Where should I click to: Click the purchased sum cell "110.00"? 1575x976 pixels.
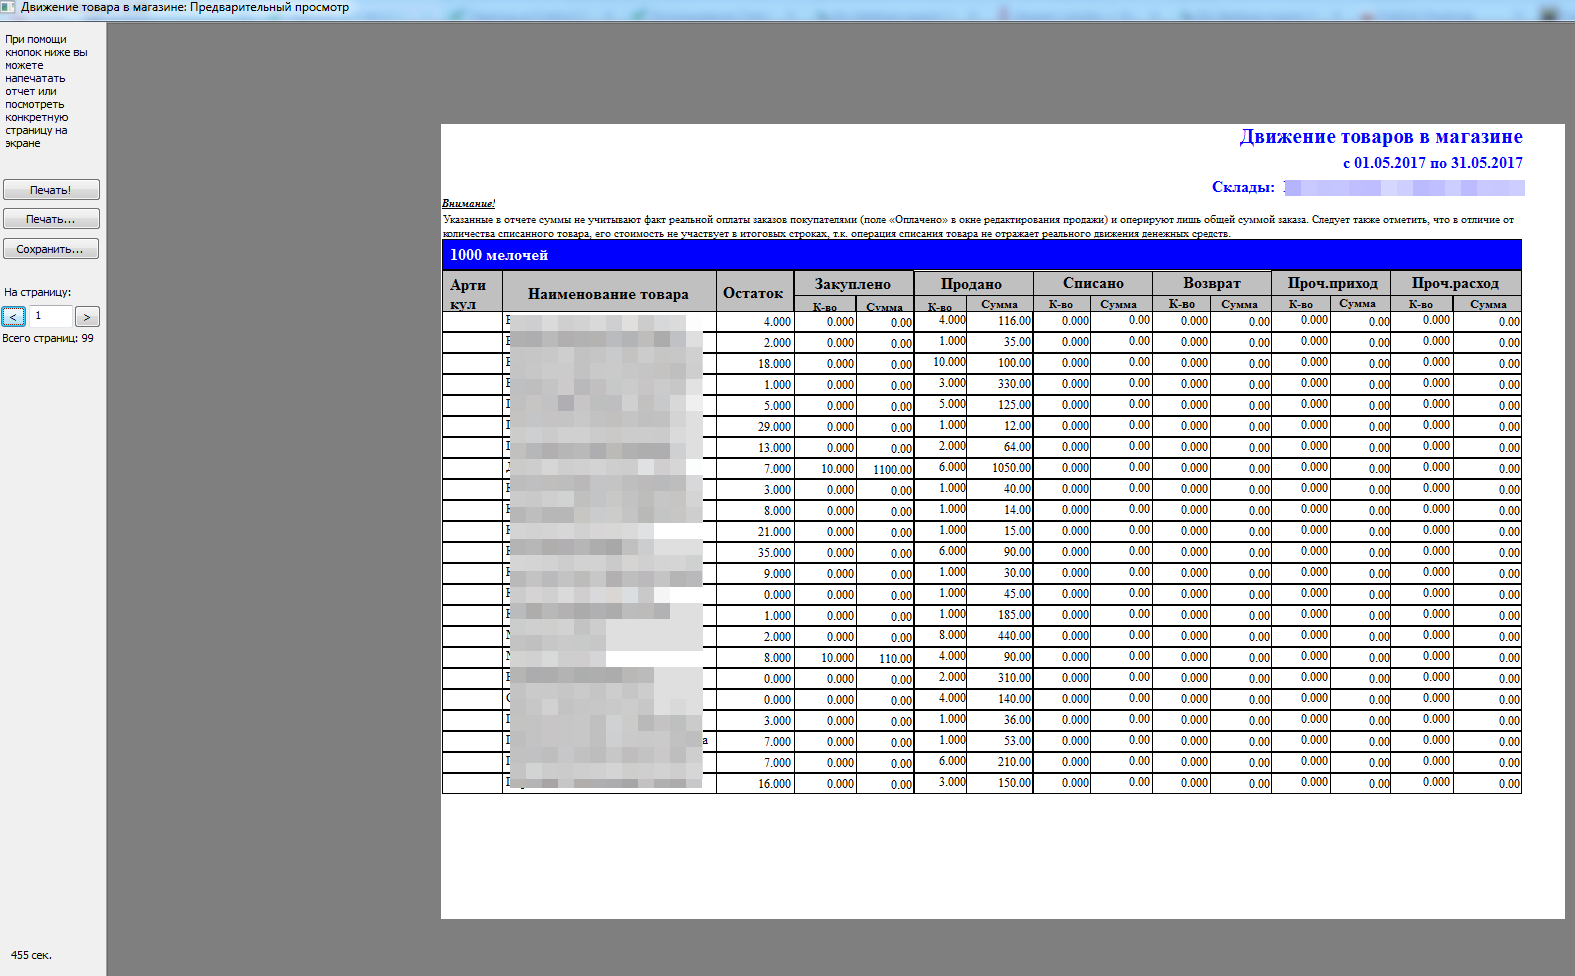(885, 658)
